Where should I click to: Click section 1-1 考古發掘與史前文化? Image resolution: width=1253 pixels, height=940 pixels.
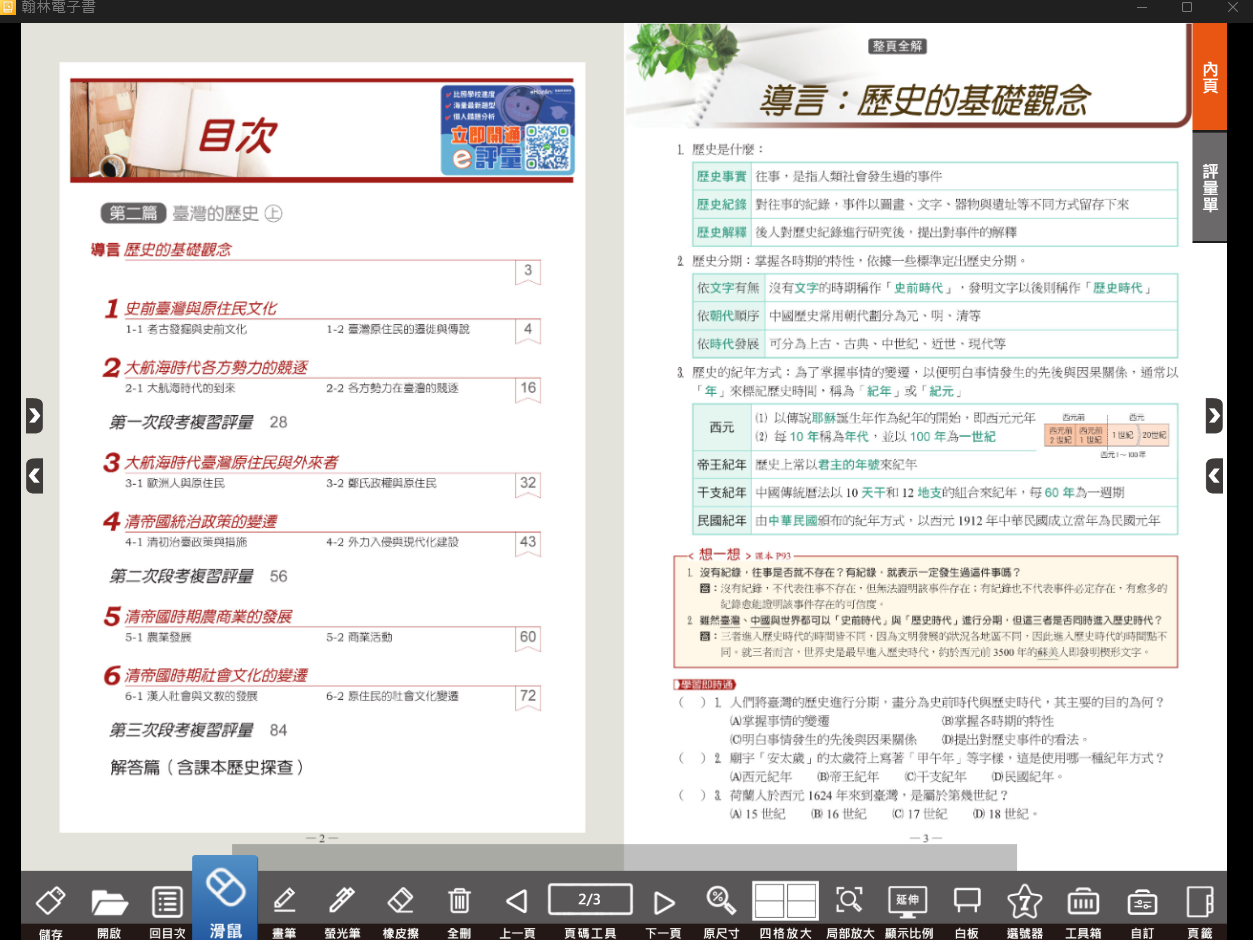(x=186, y=329)
